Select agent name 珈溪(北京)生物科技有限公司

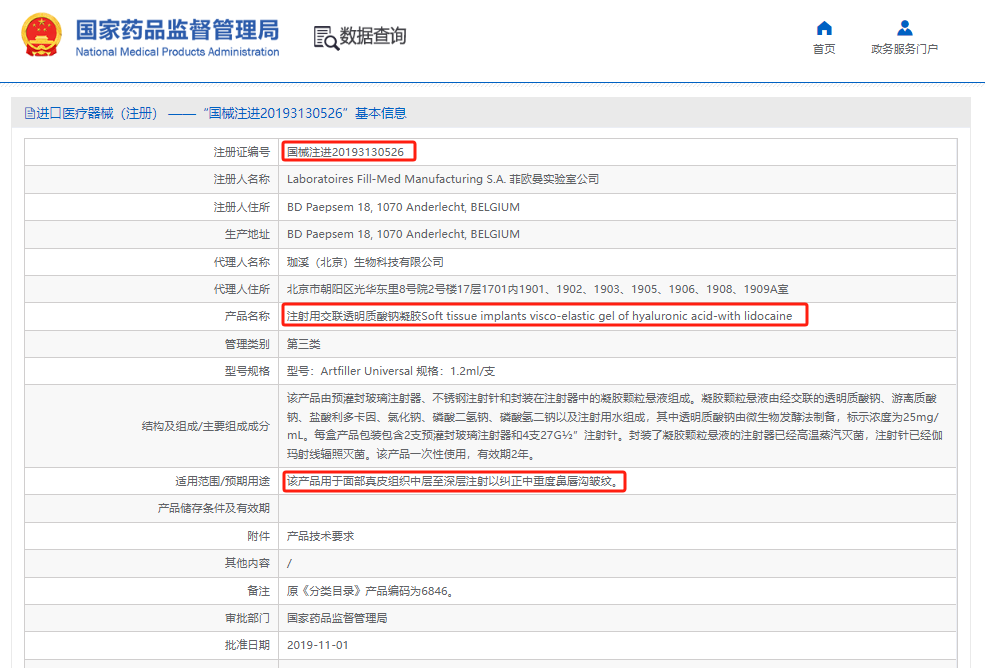[x=366, y=262]
